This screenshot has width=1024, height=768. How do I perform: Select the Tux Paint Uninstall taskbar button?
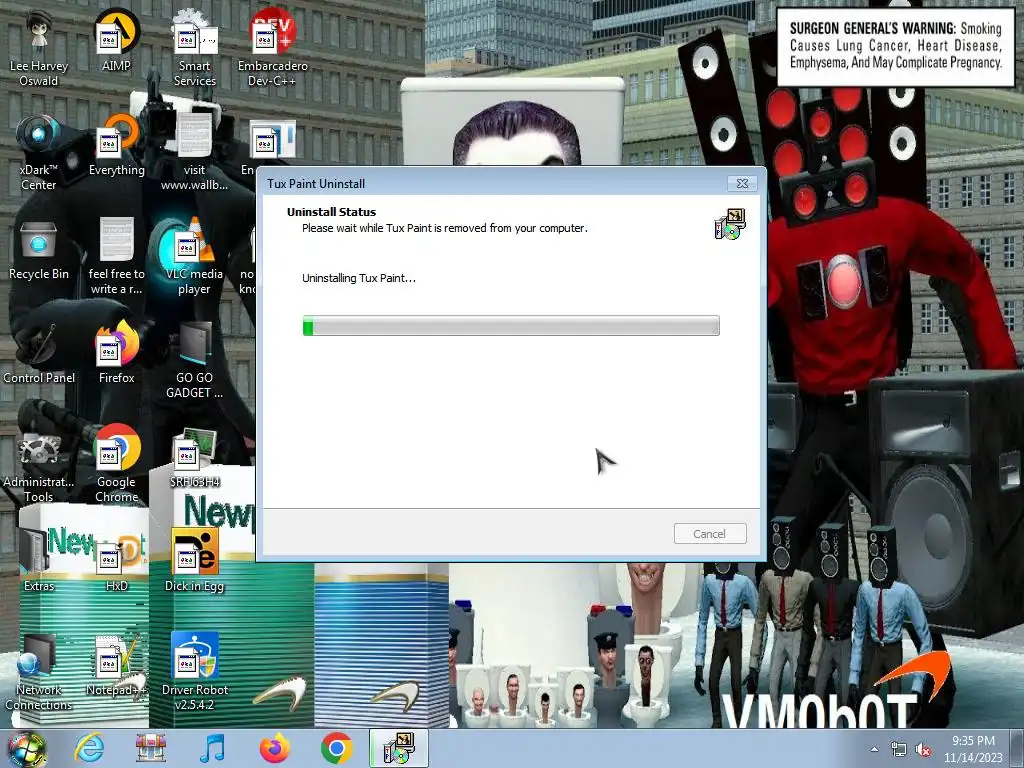[x=399, y=748]
